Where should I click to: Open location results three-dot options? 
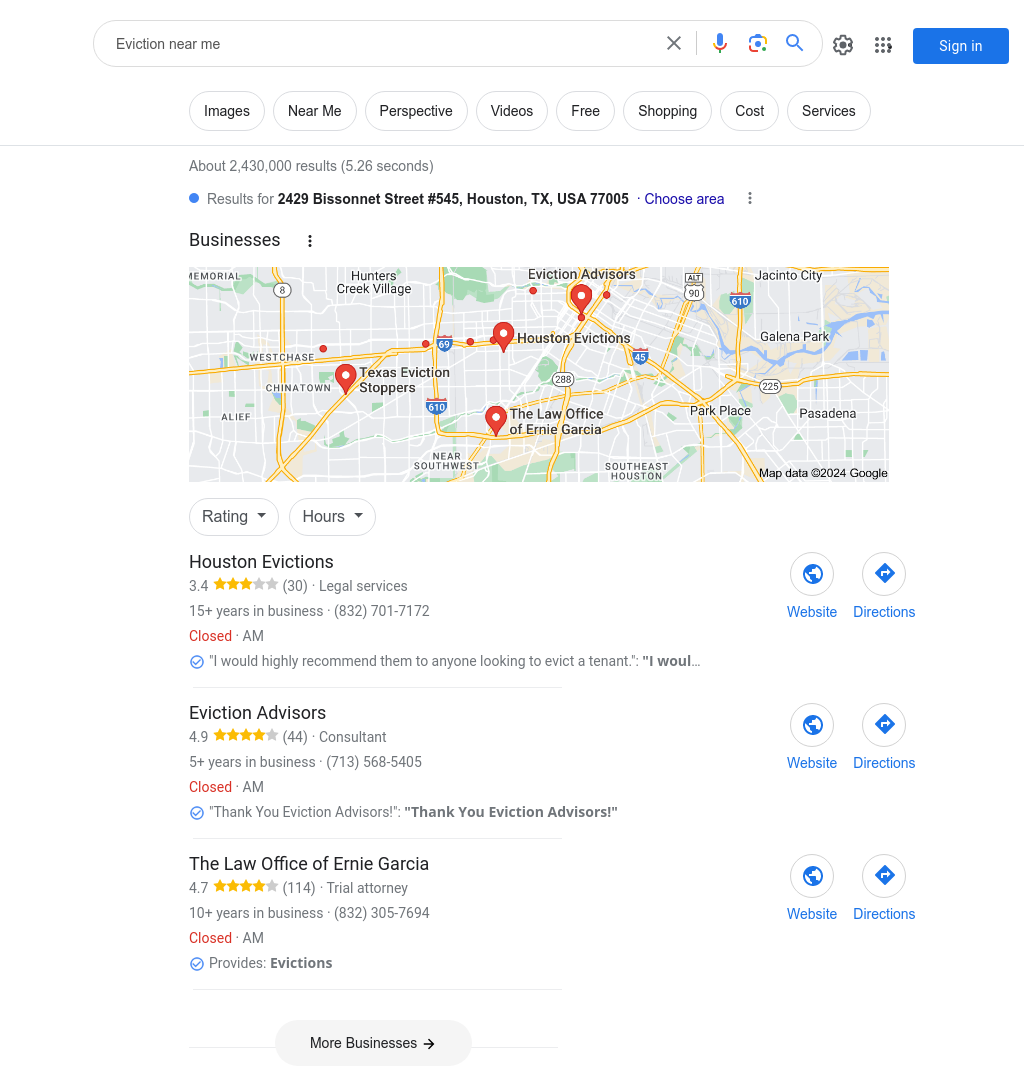coord(749,199)
